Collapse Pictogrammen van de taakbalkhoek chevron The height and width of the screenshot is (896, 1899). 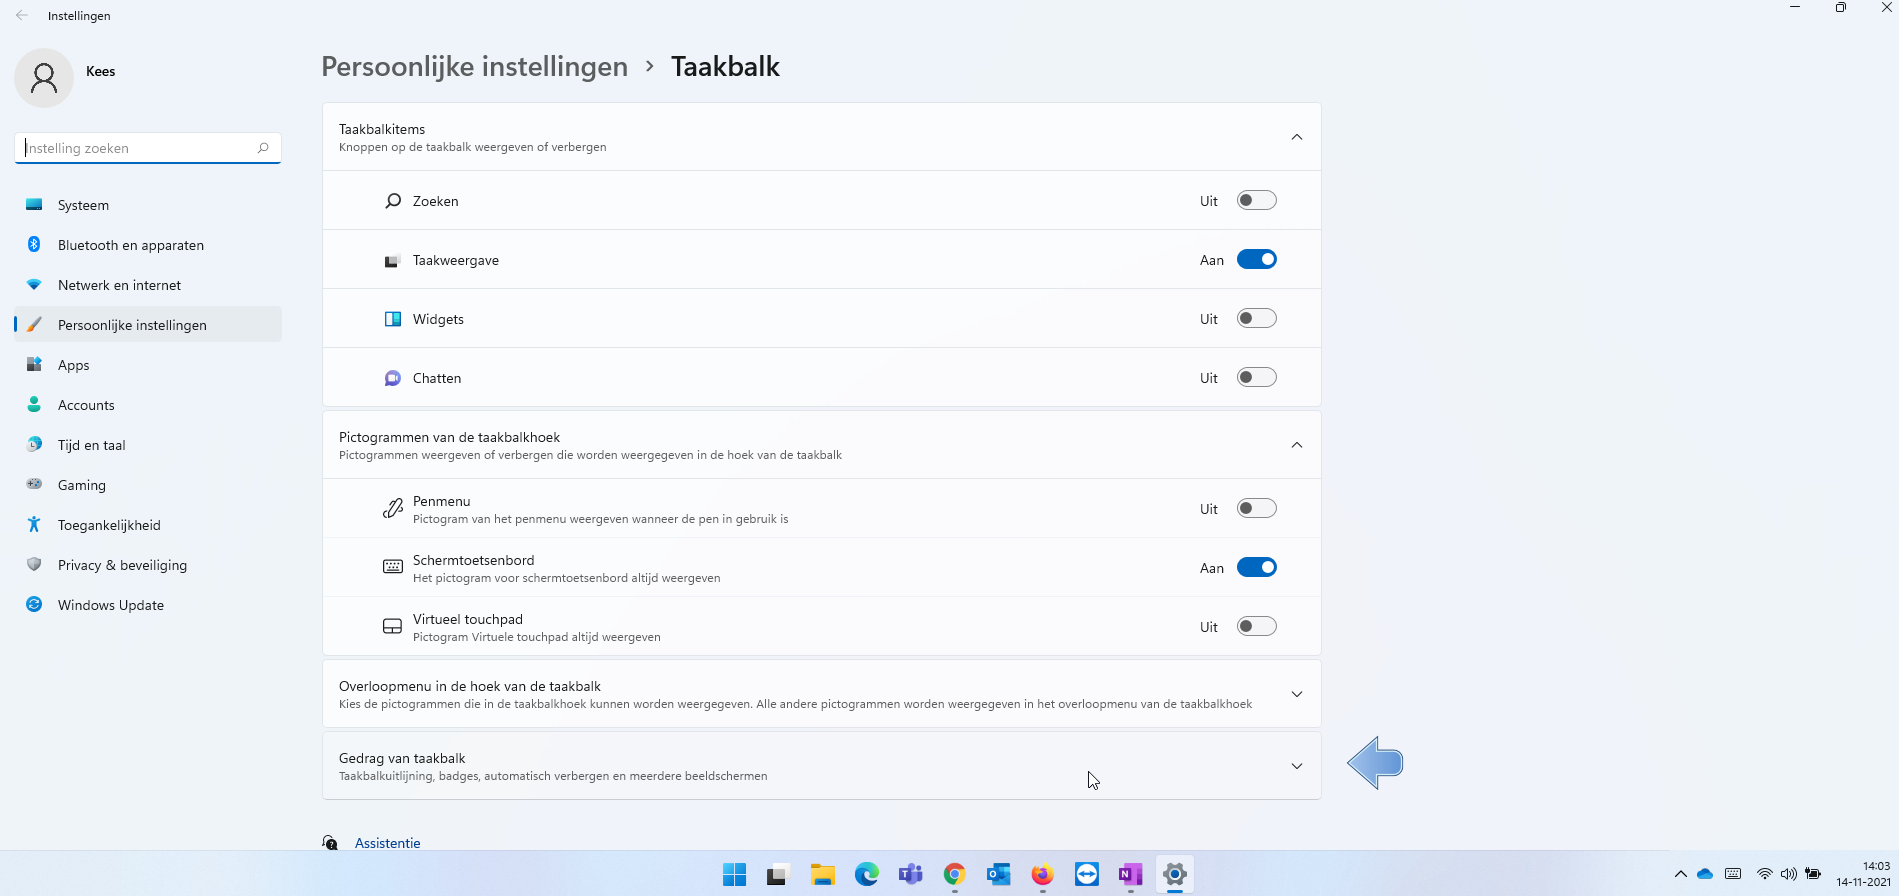[1297, 445]
